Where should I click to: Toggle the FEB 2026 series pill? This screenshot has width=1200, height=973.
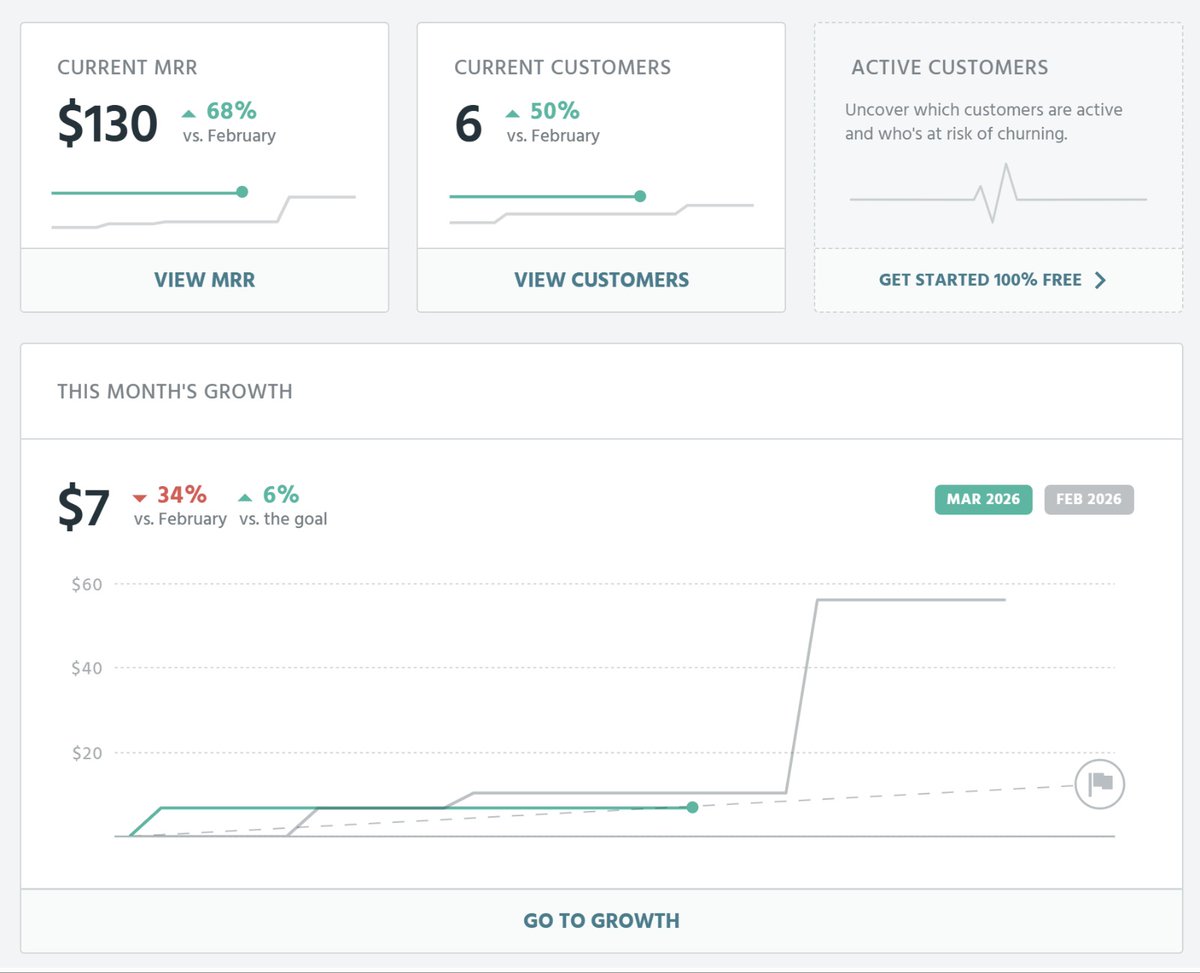[x=1089, y=499]
